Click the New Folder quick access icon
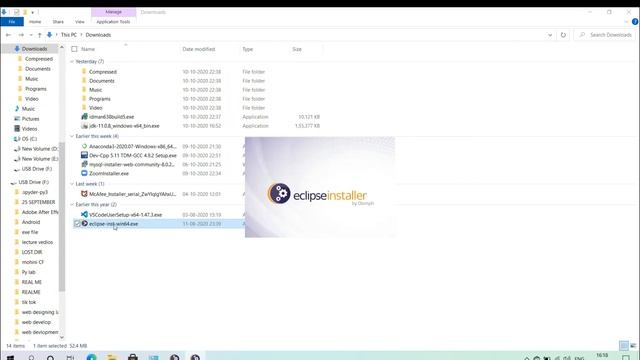Image resolution: width=640 pixels, height=360 pixels. pos(25,12)
